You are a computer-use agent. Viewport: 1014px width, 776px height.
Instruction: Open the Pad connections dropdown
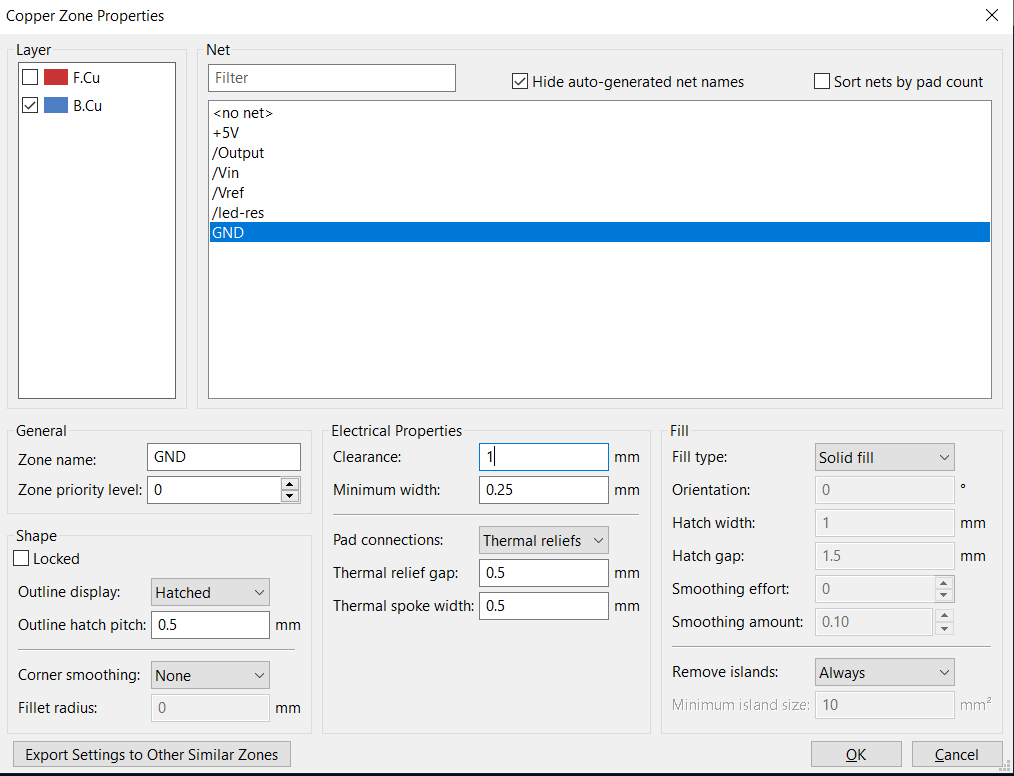(x=543, y=540)
